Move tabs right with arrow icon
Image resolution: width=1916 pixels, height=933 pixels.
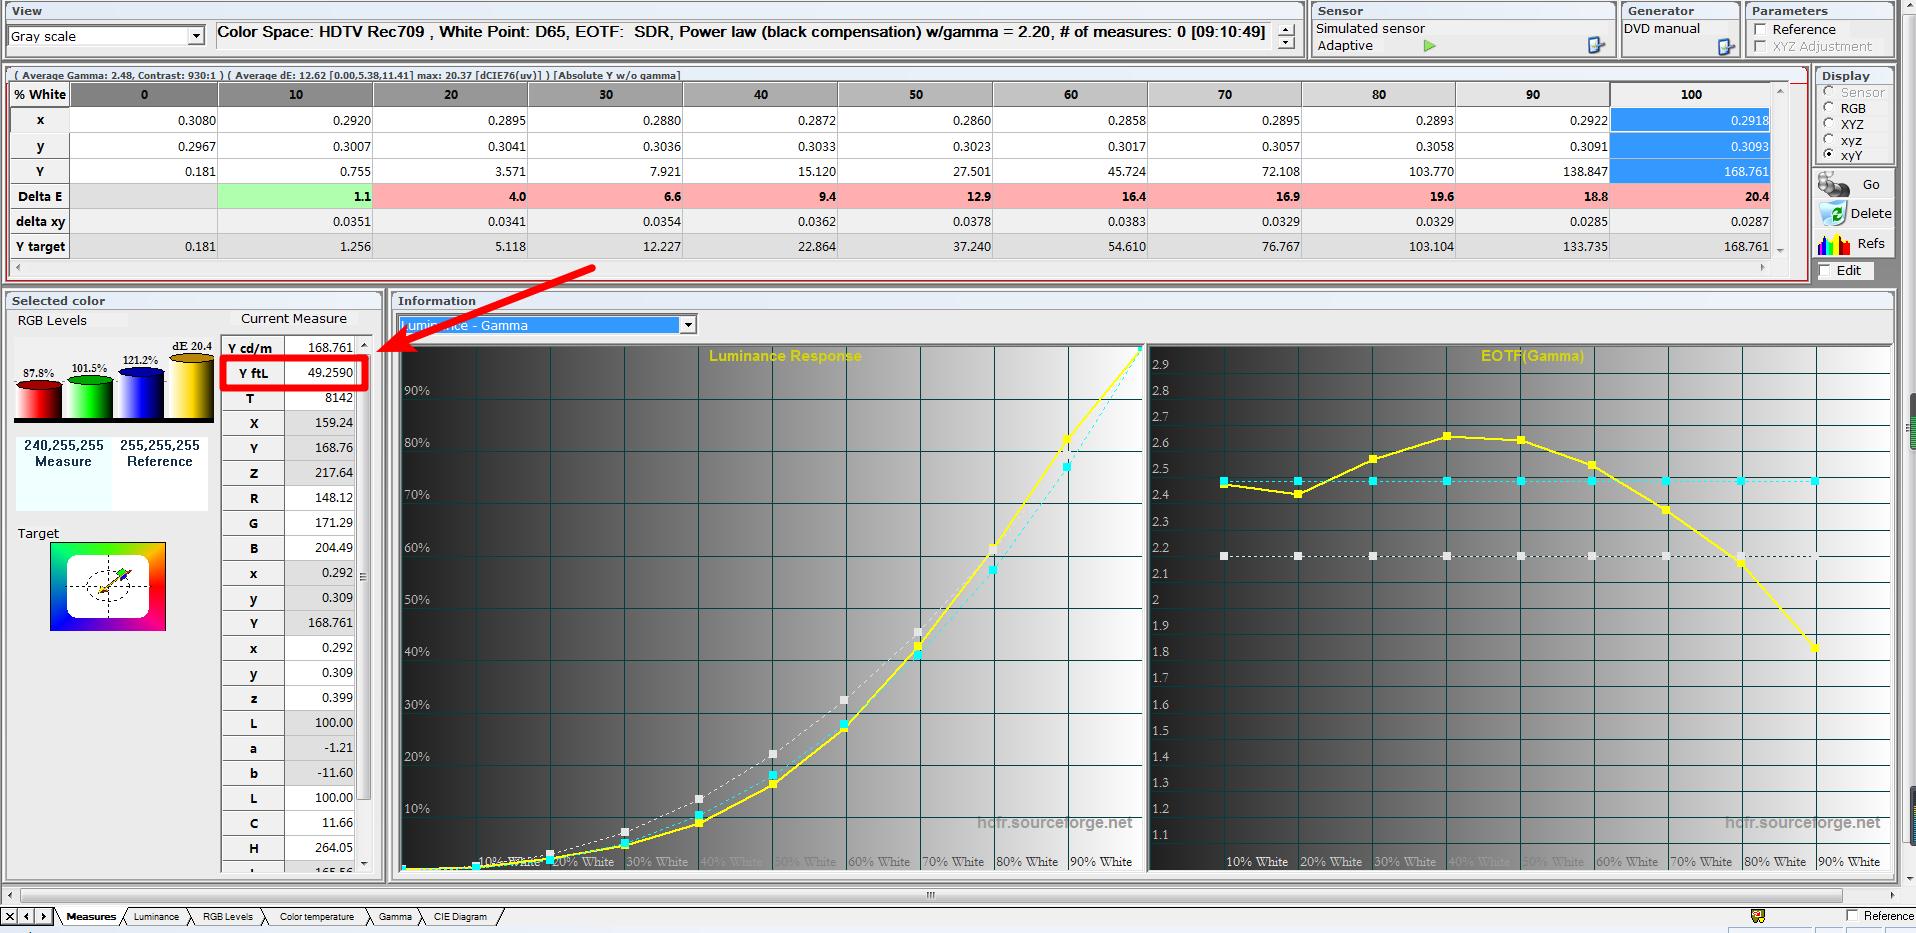tap(43, 916)
